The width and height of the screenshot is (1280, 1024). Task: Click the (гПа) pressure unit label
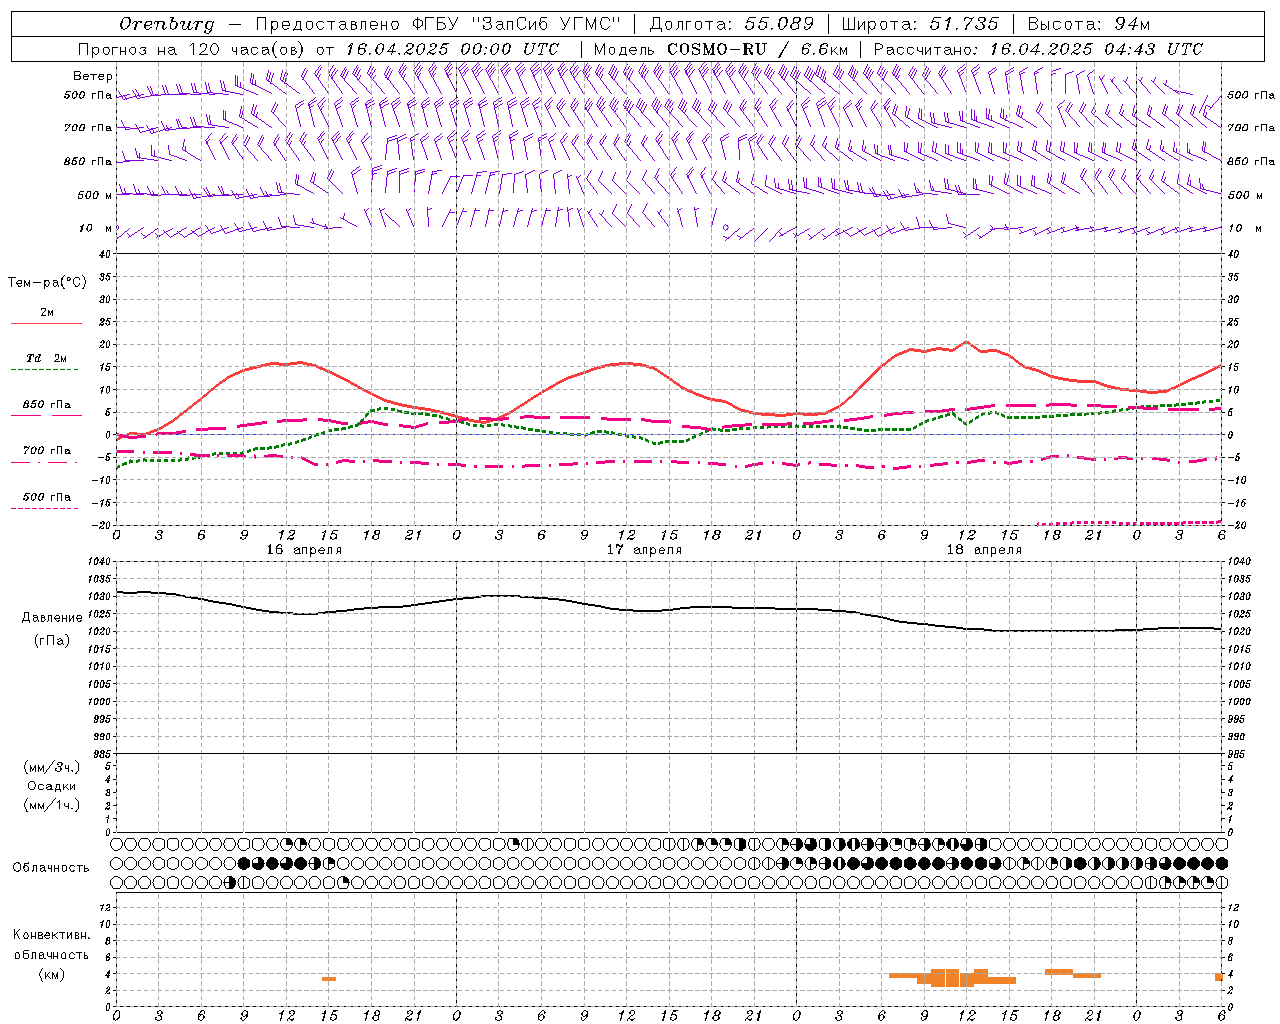pyautogui.click(x=52, y=640)
